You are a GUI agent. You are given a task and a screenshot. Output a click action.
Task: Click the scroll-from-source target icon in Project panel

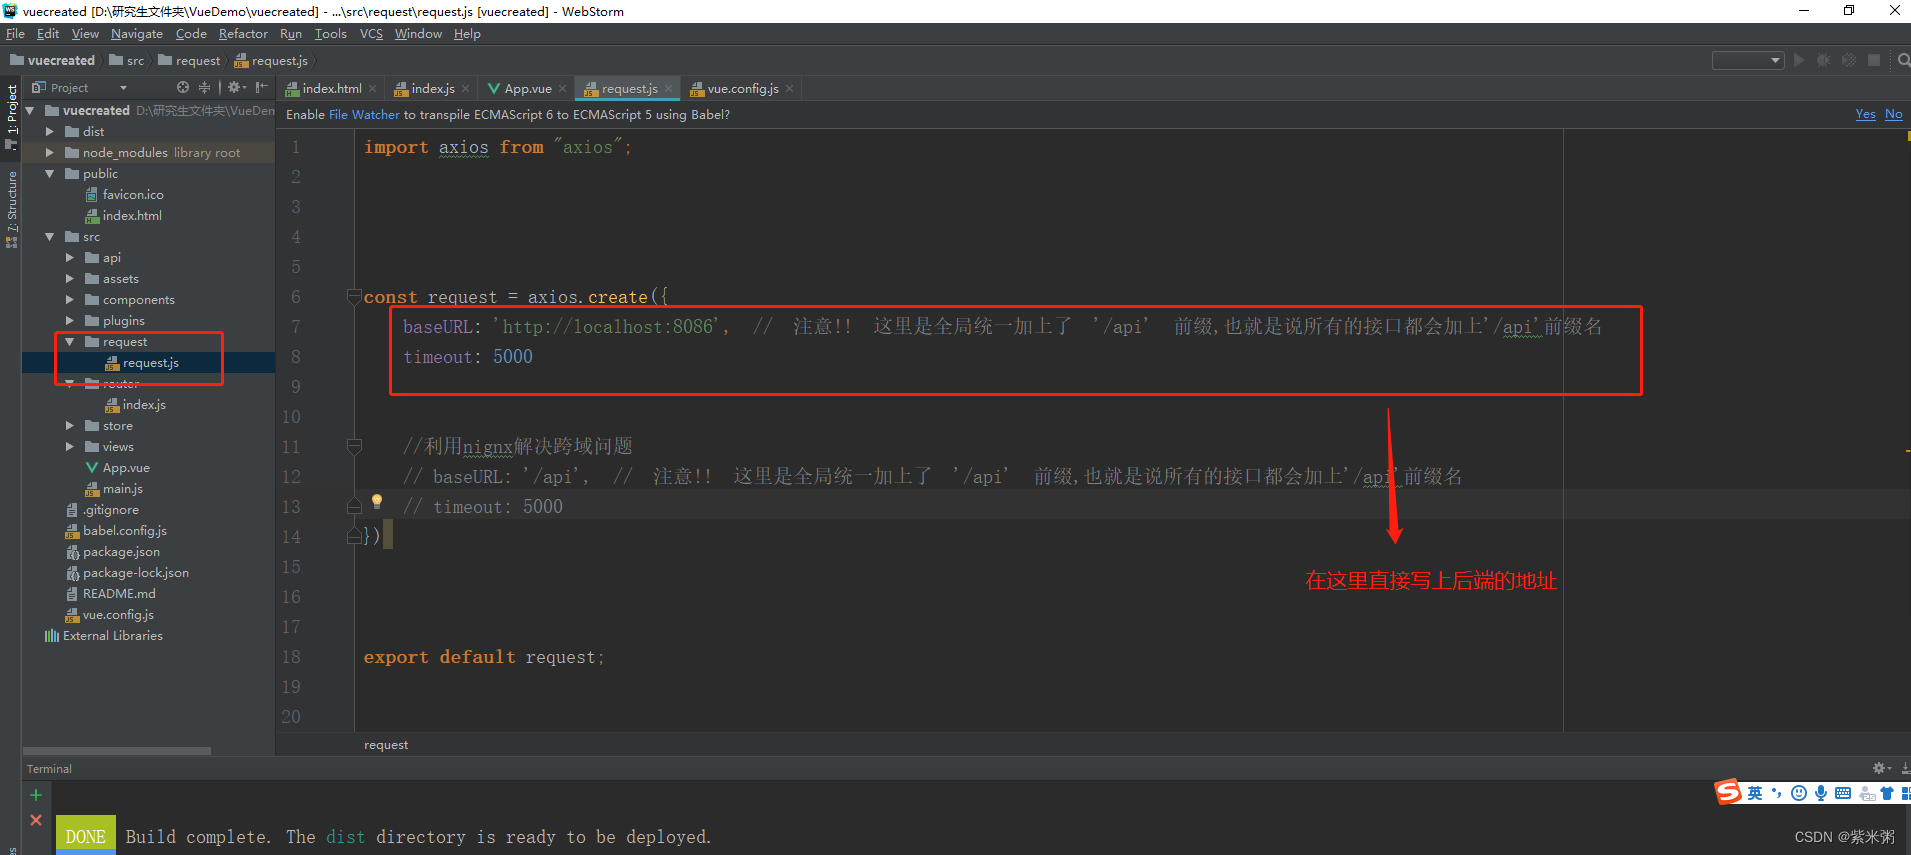click(183, 88)
